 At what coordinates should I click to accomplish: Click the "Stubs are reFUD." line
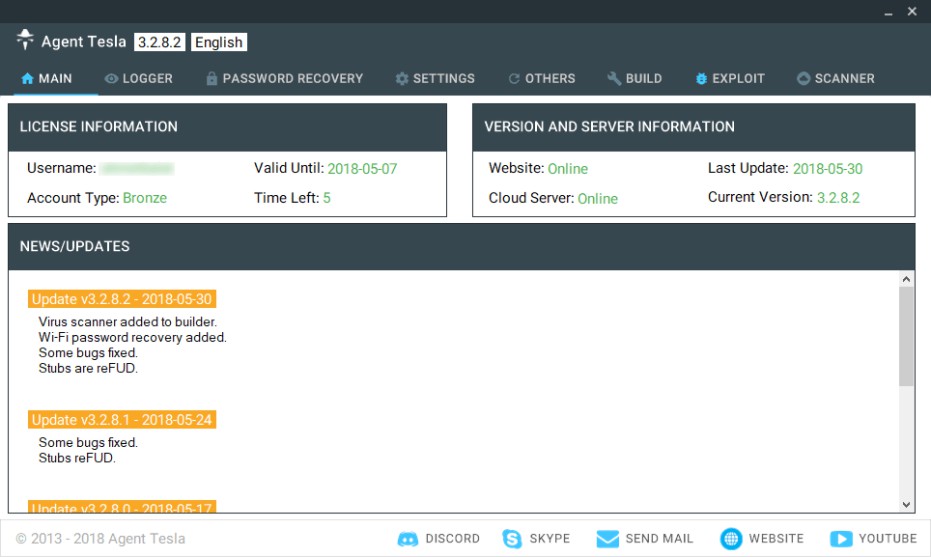[x=88, y=368]
